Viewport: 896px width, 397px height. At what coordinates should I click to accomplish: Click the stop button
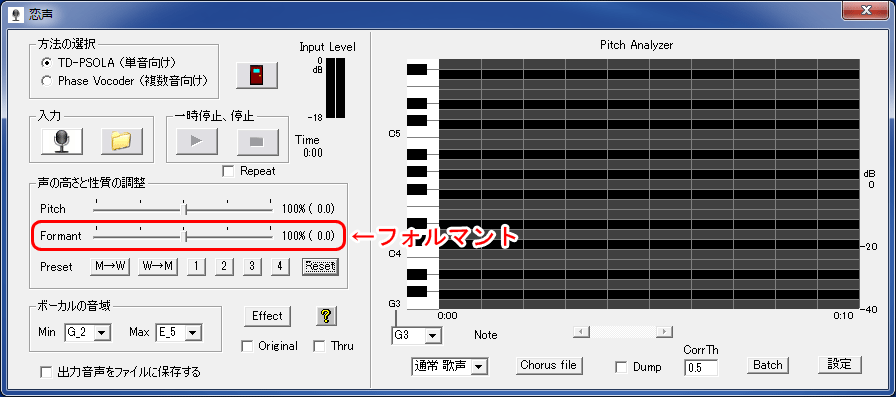257,142
